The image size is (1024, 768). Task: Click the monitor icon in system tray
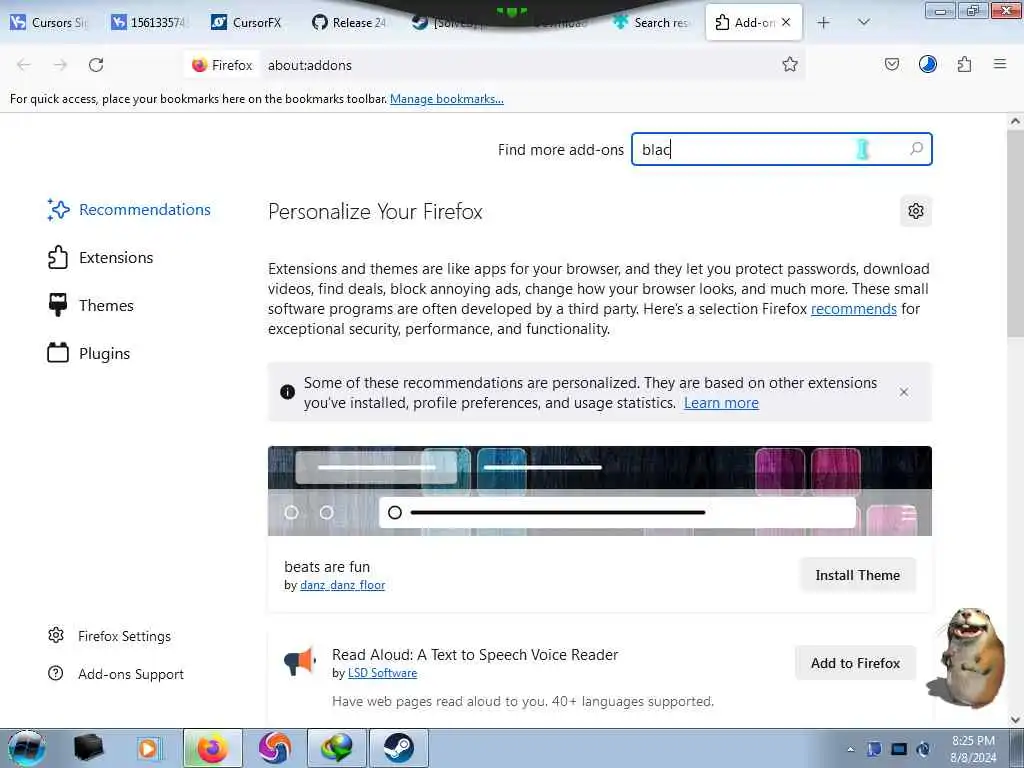tap(899, 749)
